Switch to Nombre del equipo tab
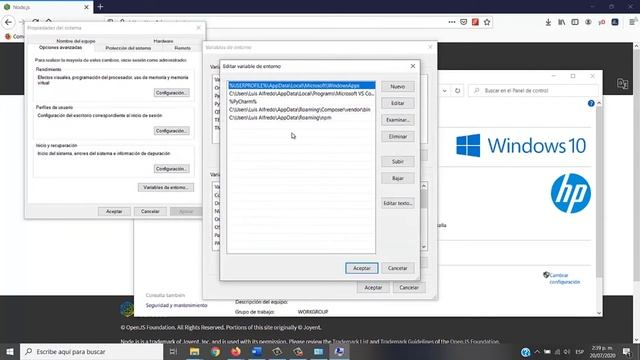This screenshot has width=640, height=360. click(x=76, y=41)
